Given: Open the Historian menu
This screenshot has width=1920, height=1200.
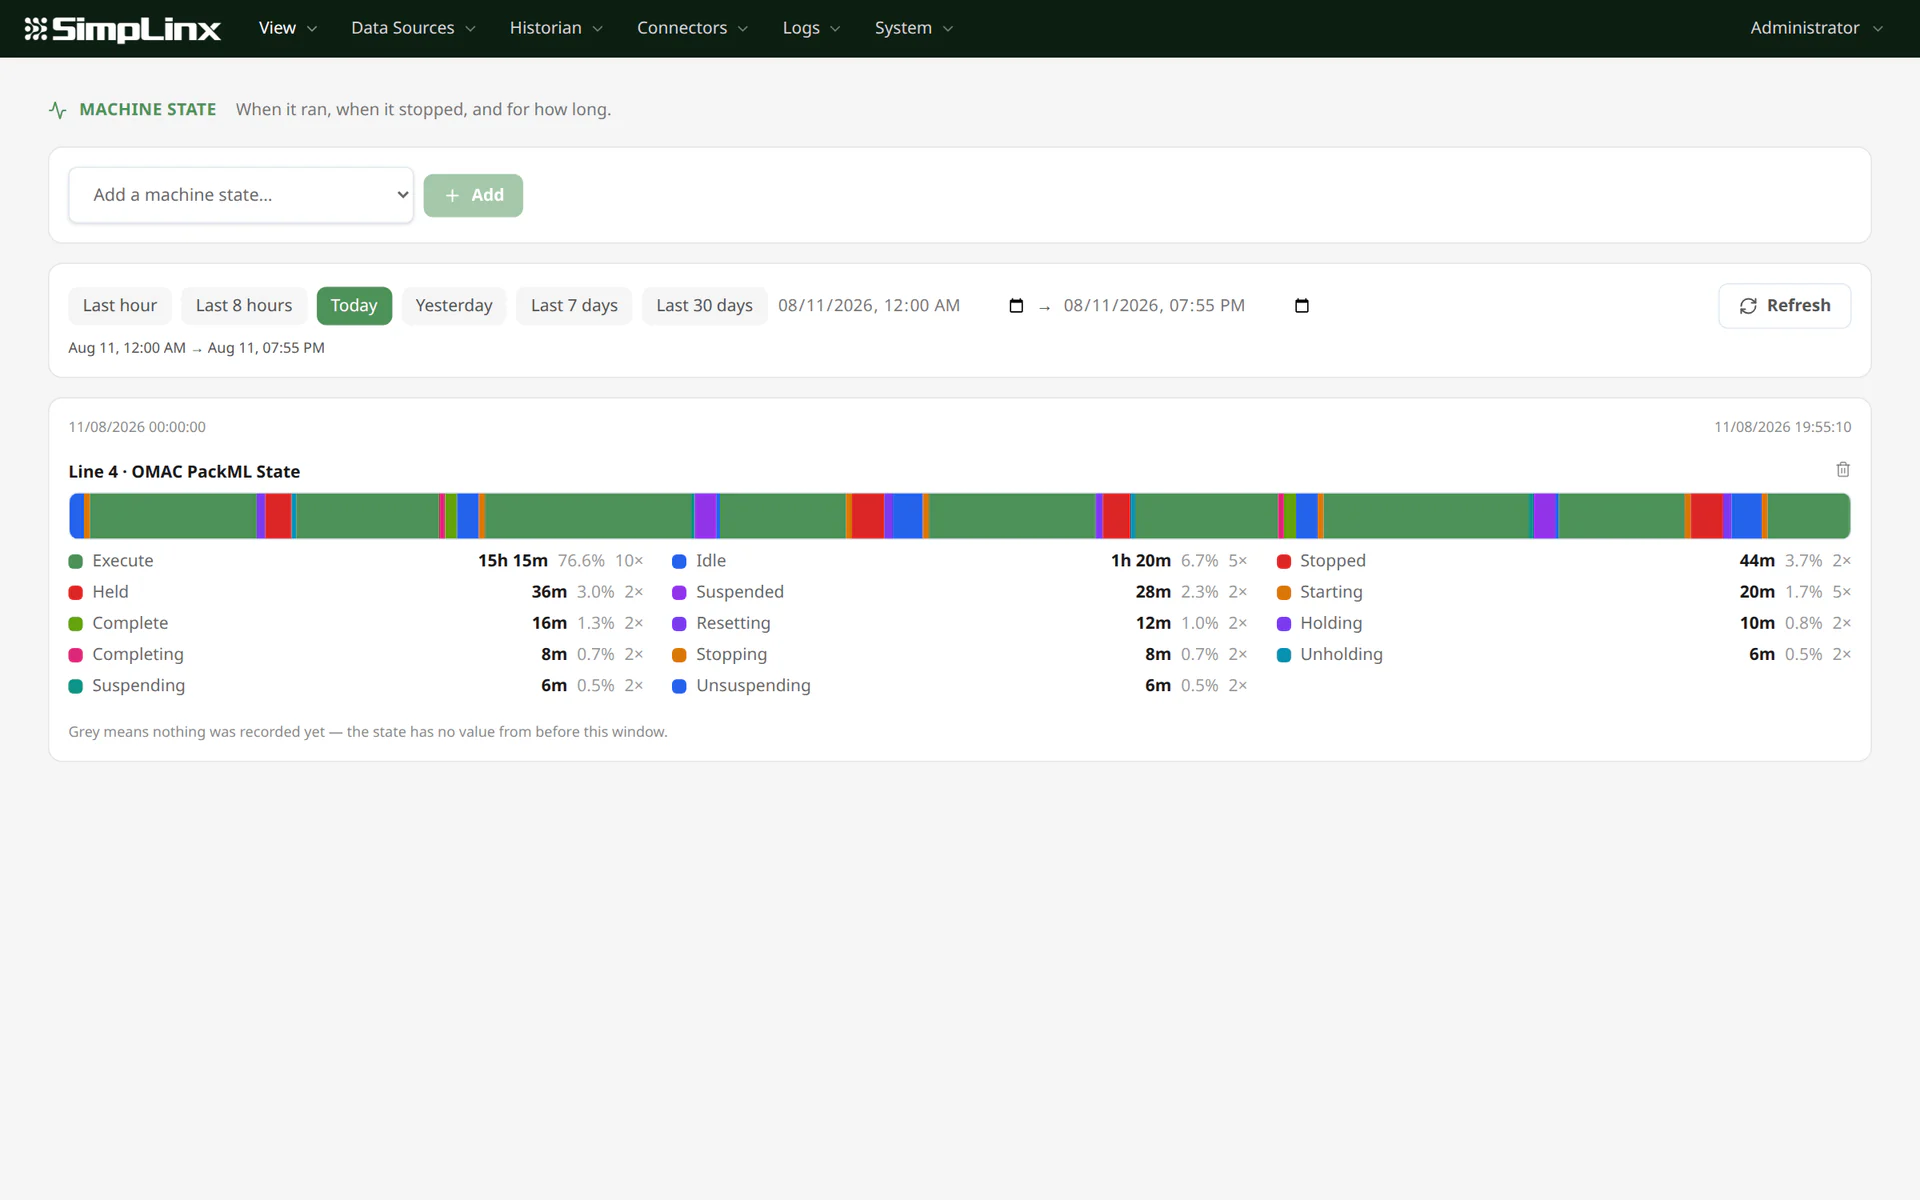Looking at the screenshot, I should tap(556, 28).
